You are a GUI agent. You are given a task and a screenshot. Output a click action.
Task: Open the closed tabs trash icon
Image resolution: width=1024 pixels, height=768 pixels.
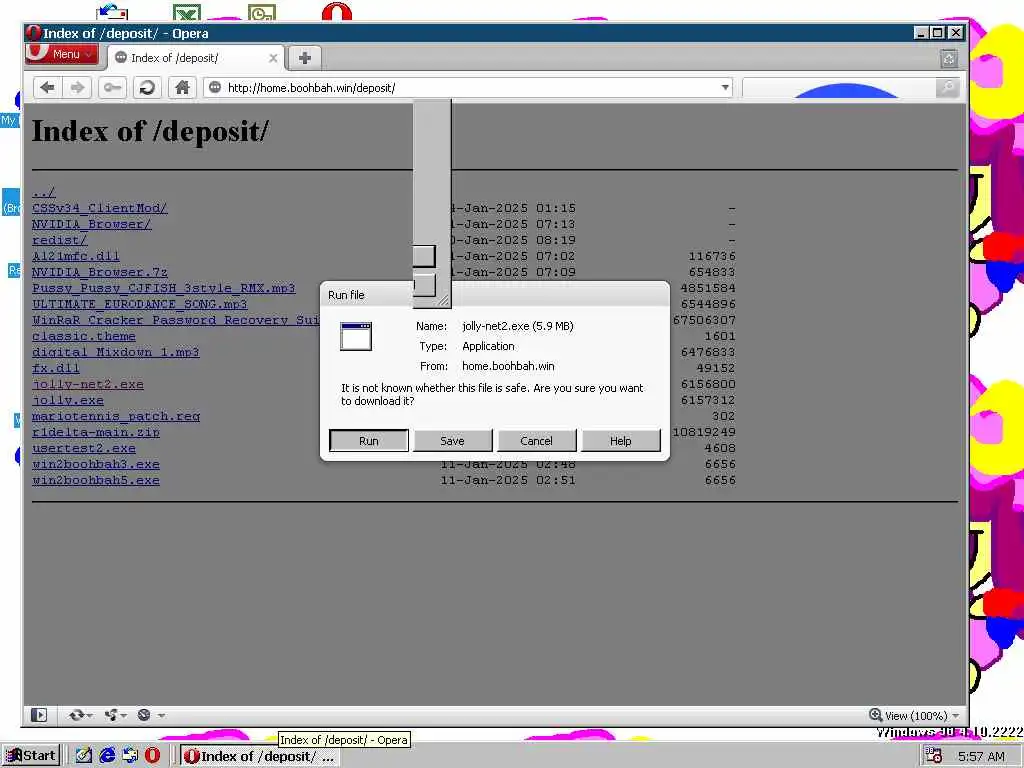949,59
